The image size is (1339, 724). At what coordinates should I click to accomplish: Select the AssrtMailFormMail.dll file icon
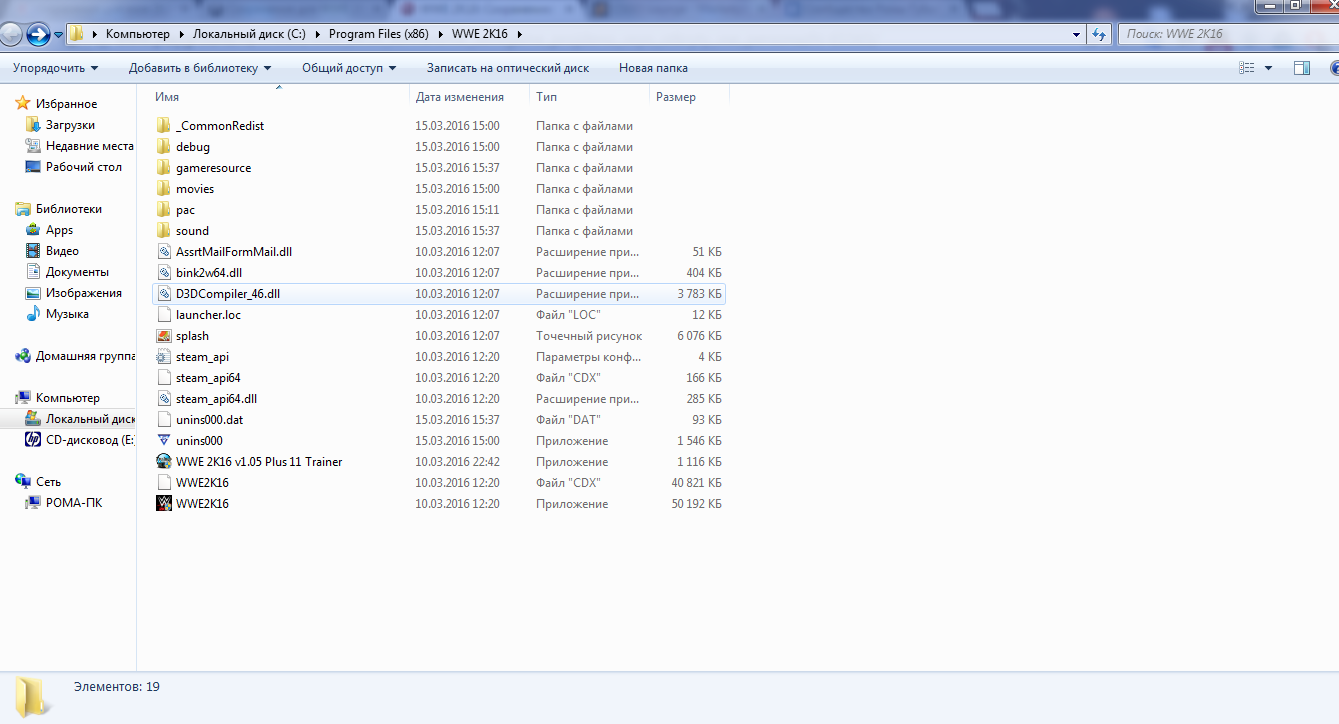tap(165, 252)
